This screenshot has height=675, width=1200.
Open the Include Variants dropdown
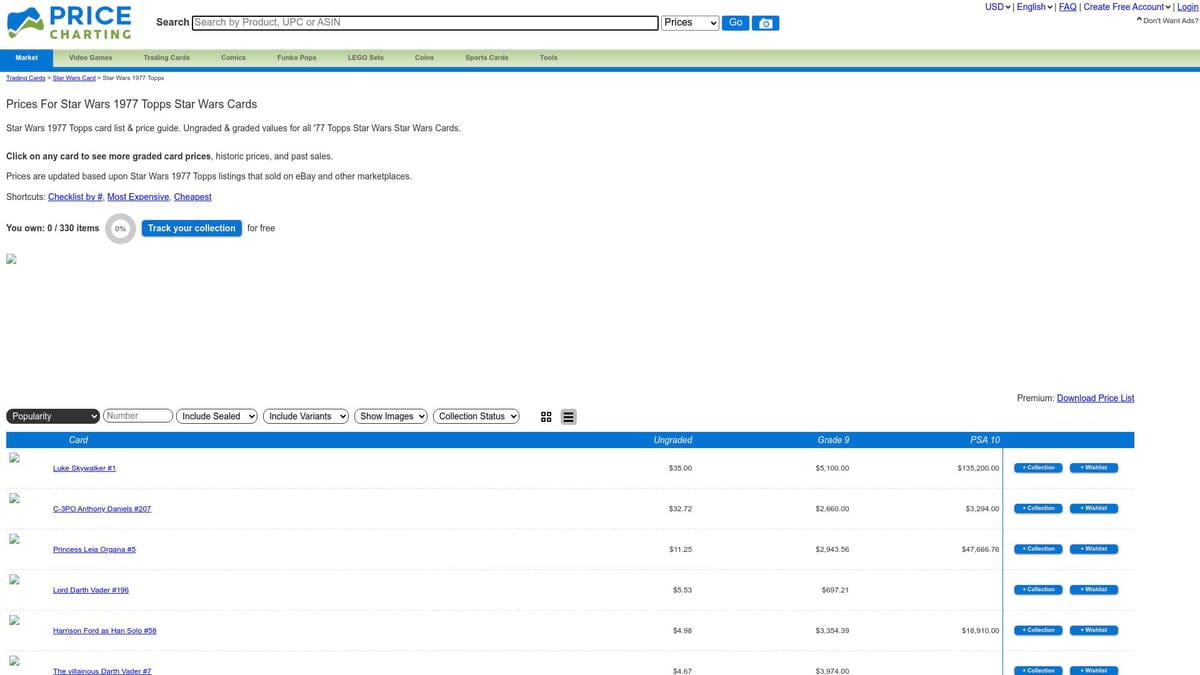pos(306,416)
